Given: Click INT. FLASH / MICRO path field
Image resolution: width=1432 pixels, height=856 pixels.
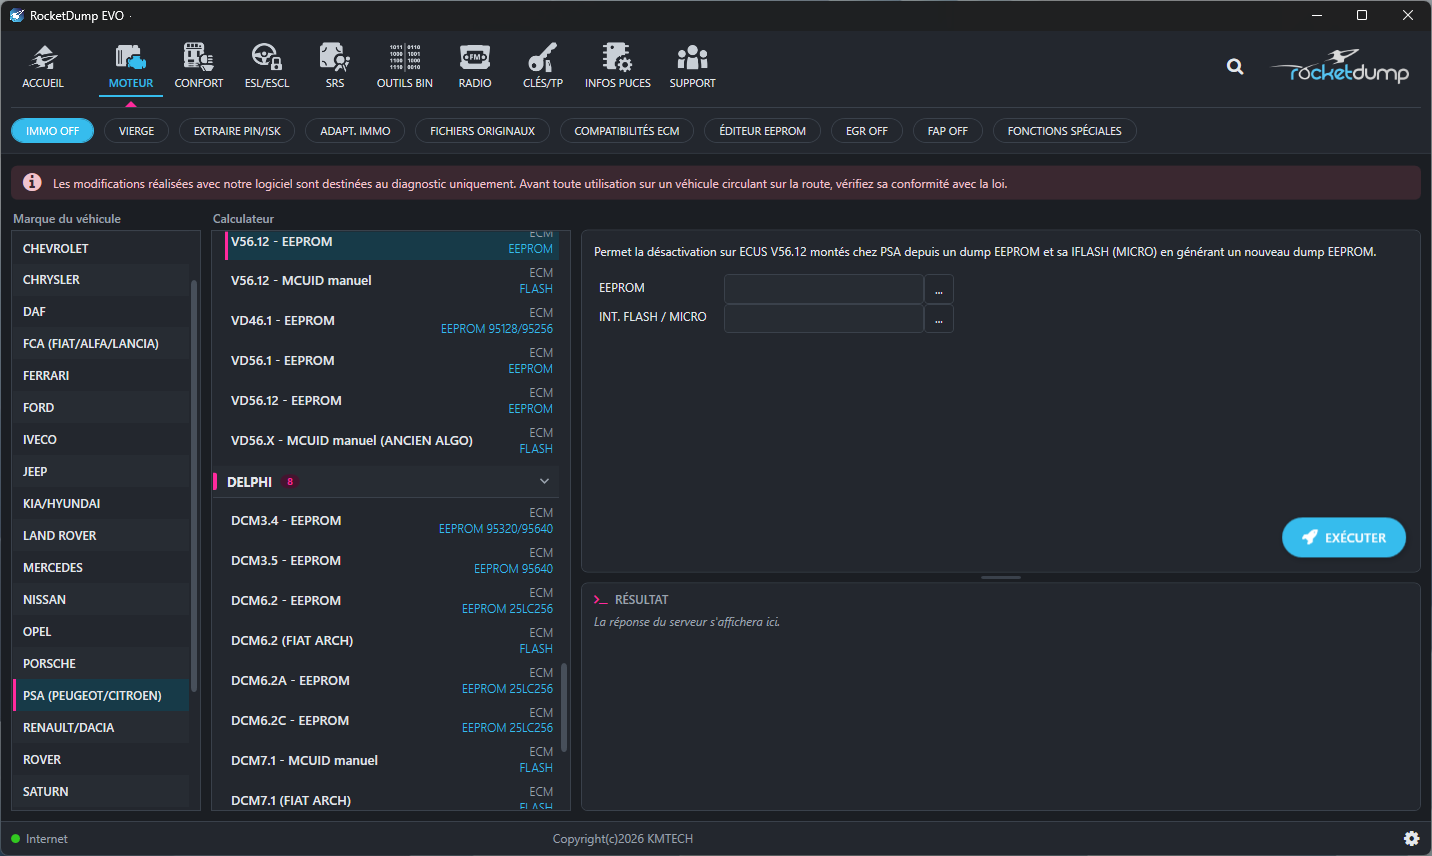Looking at the screenshot, I should [824, 318].
